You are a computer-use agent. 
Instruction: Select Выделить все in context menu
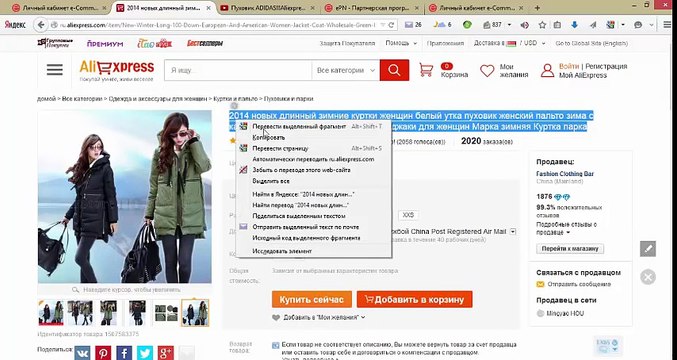(314, 181)
